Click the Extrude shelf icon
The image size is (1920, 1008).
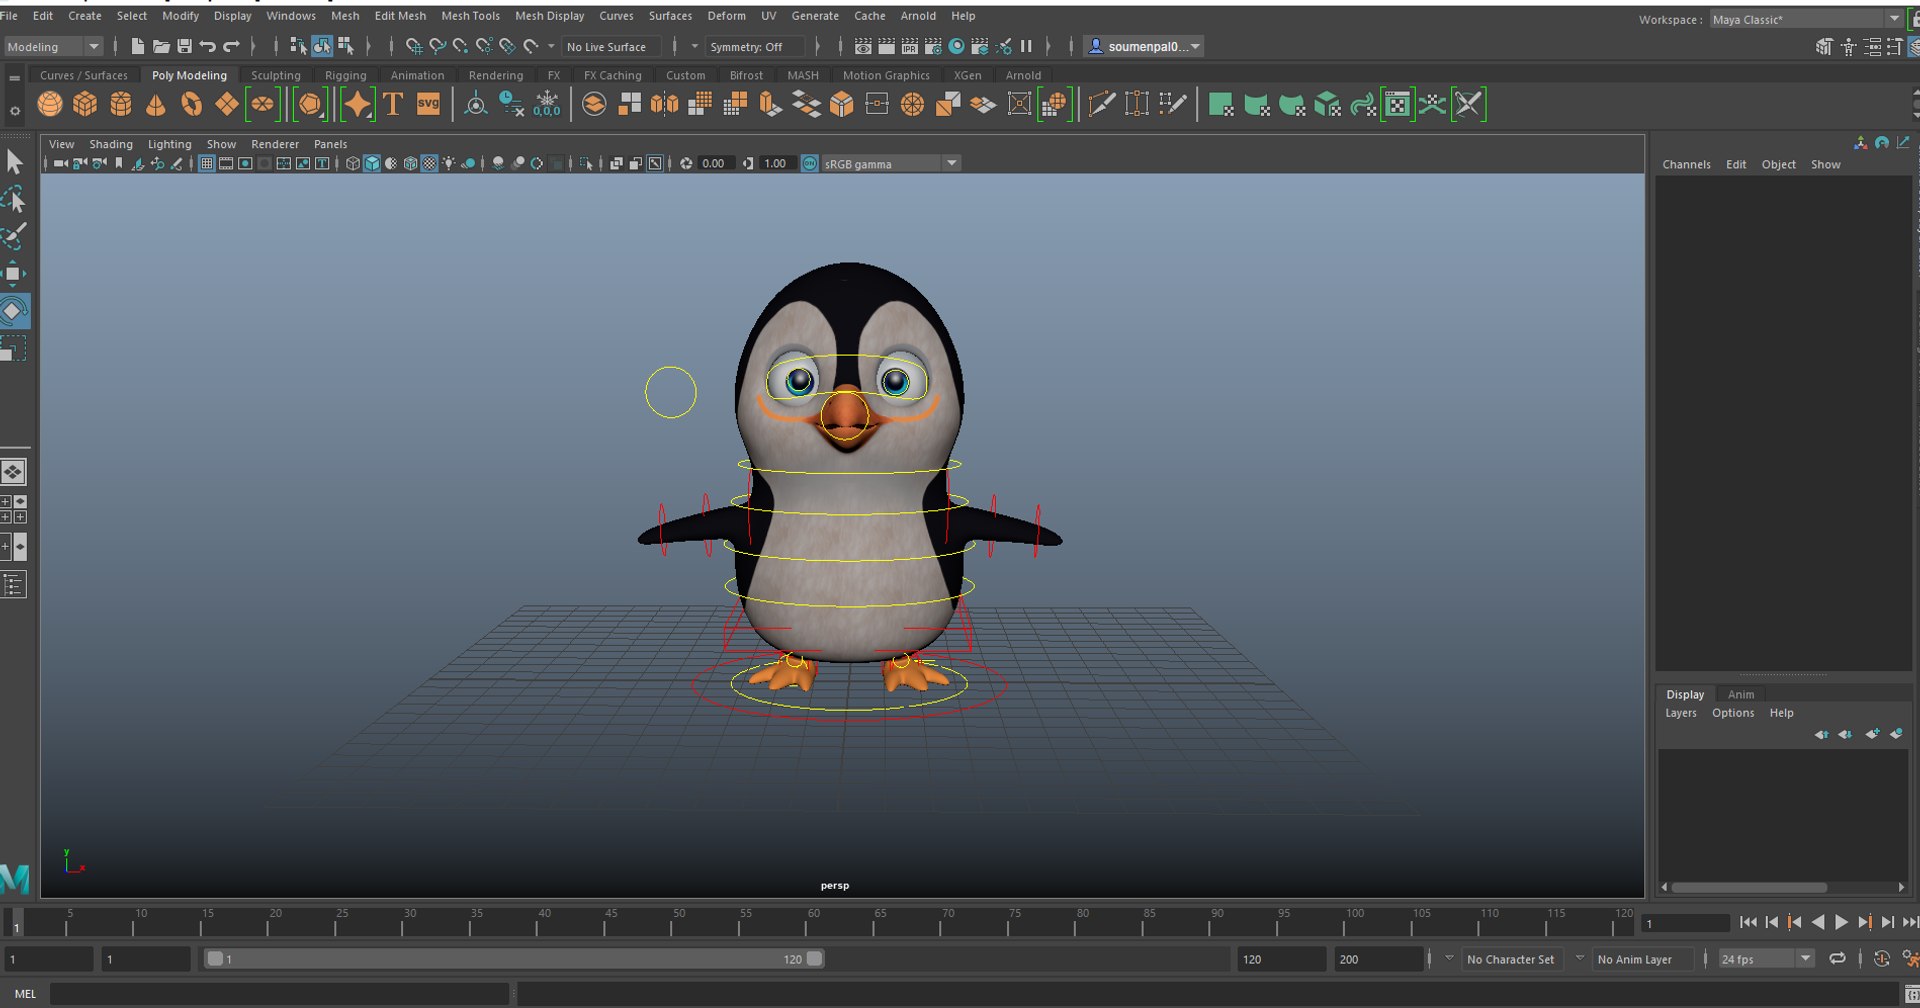770,104
